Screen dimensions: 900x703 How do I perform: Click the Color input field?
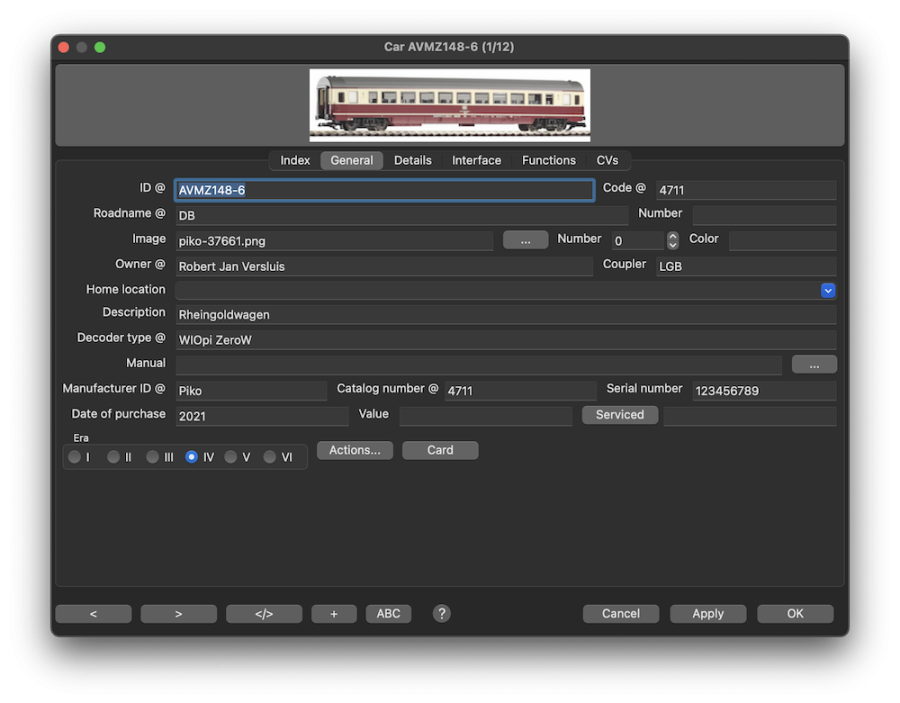pyautogui.click(x=782, y=240)
